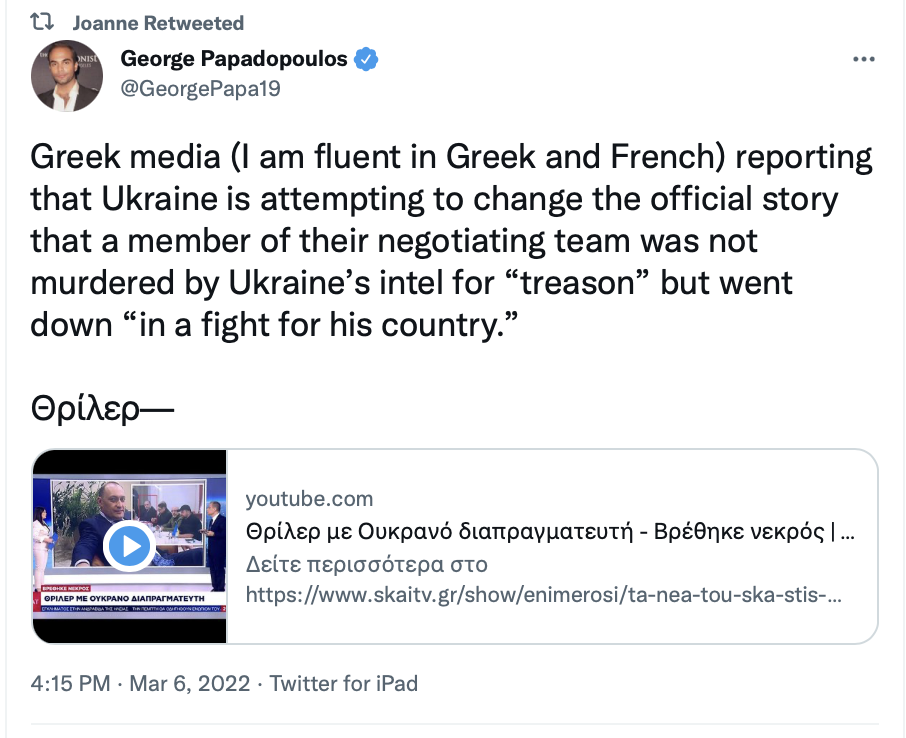
Task: Open the @GeorgePapa19 handle
Action: [200, 88]
